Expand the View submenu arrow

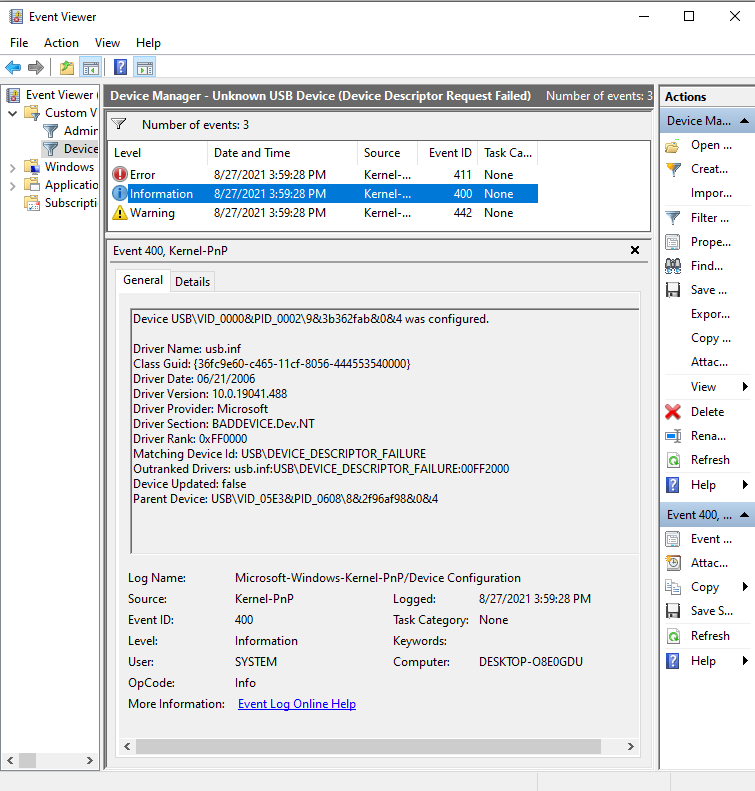[745, 387]
